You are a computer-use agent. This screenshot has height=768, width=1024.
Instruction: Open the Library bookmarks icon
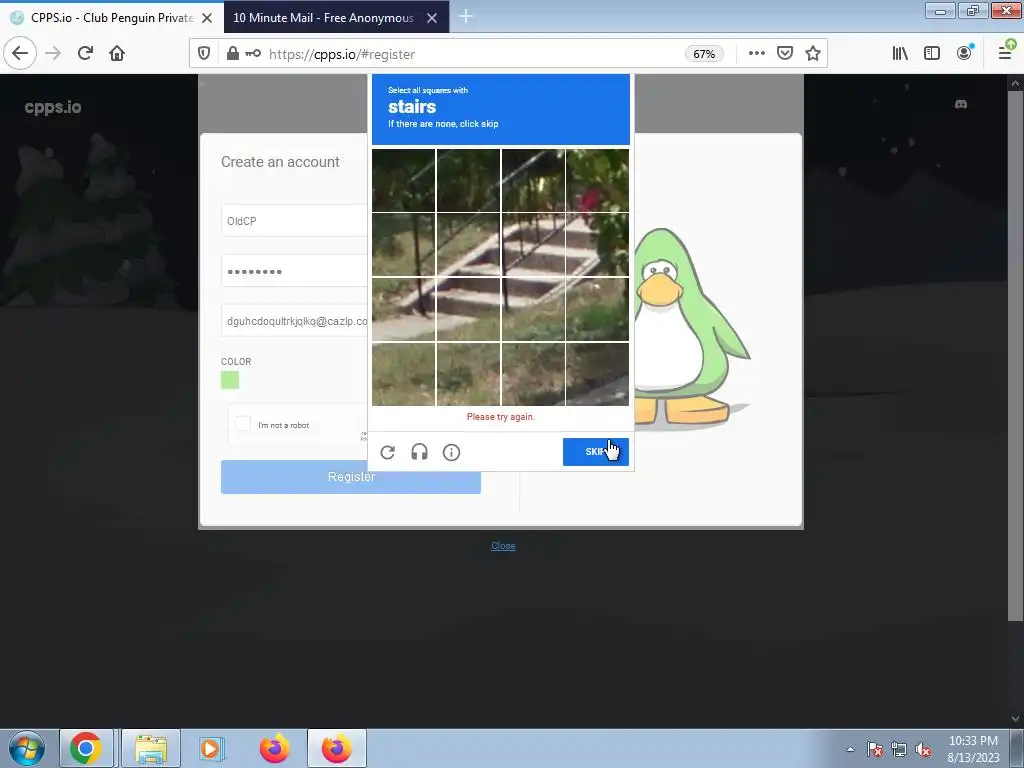pyautogui.click(x=900, y=54)
